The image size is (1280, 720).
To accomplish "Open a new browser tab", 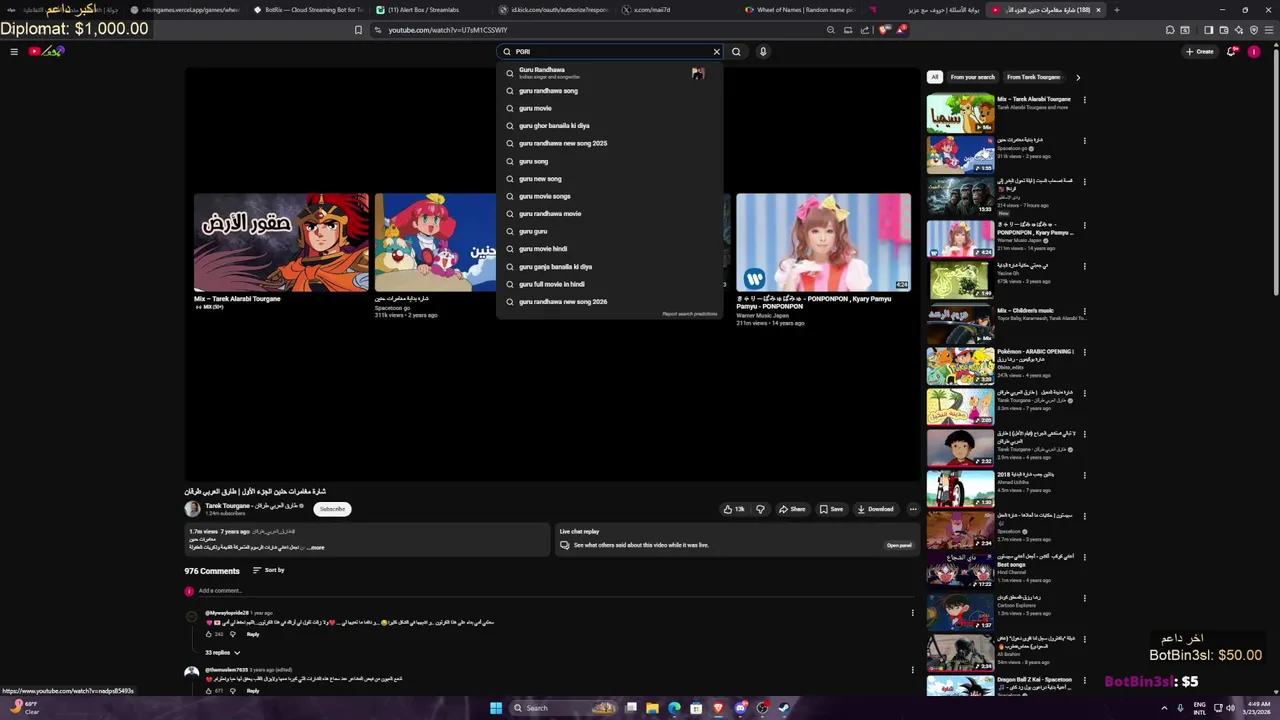I will pos(1117,10).
